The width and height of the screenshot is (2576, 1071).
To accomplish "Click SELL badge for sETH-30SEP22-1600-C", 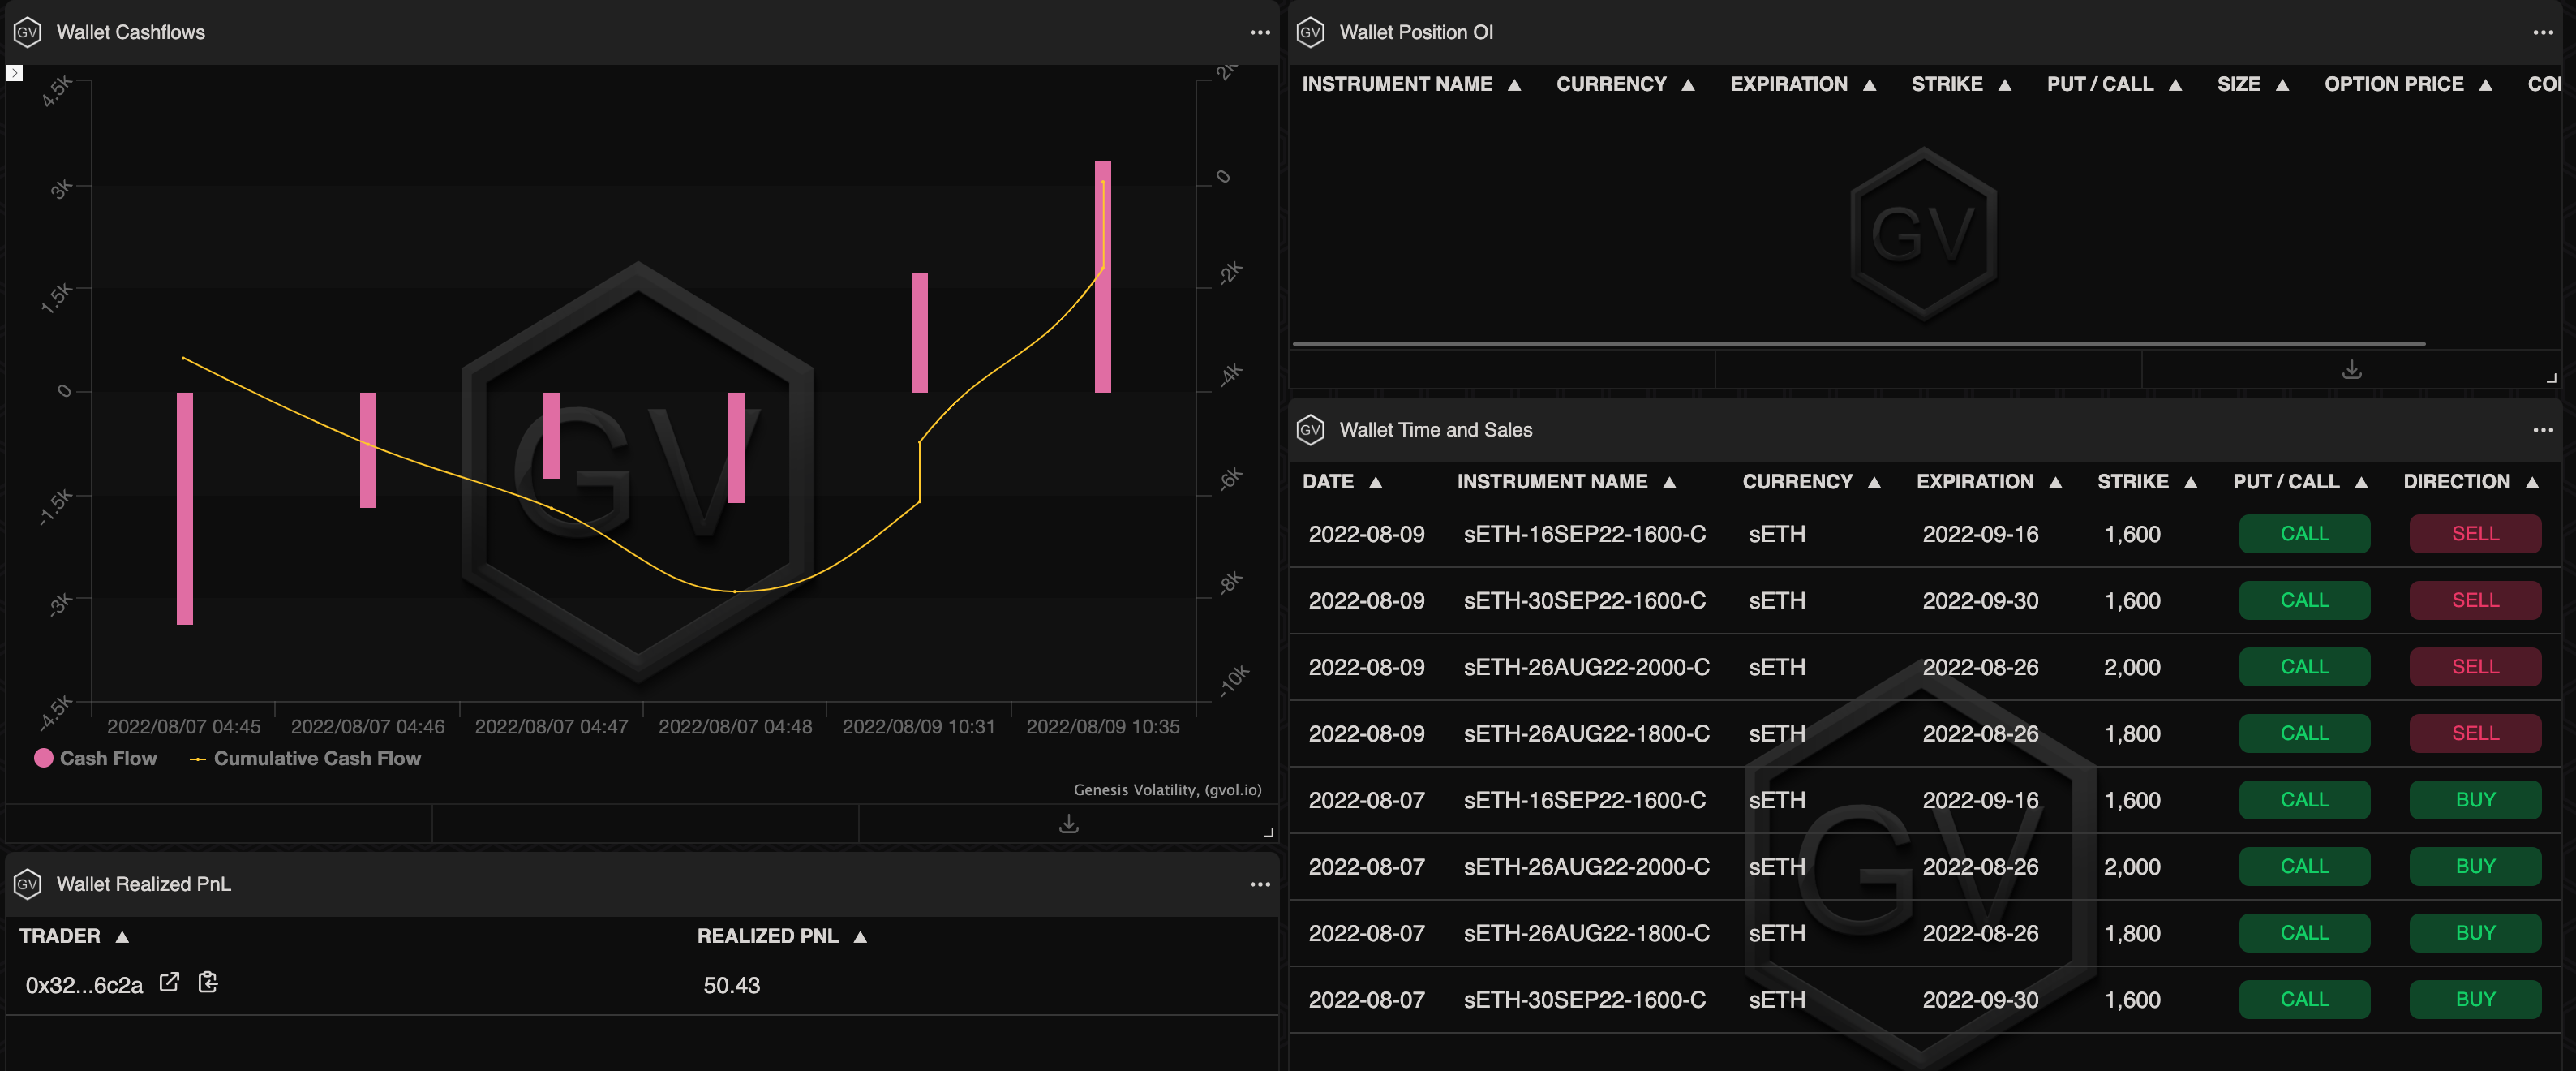I will point(2475,600).
